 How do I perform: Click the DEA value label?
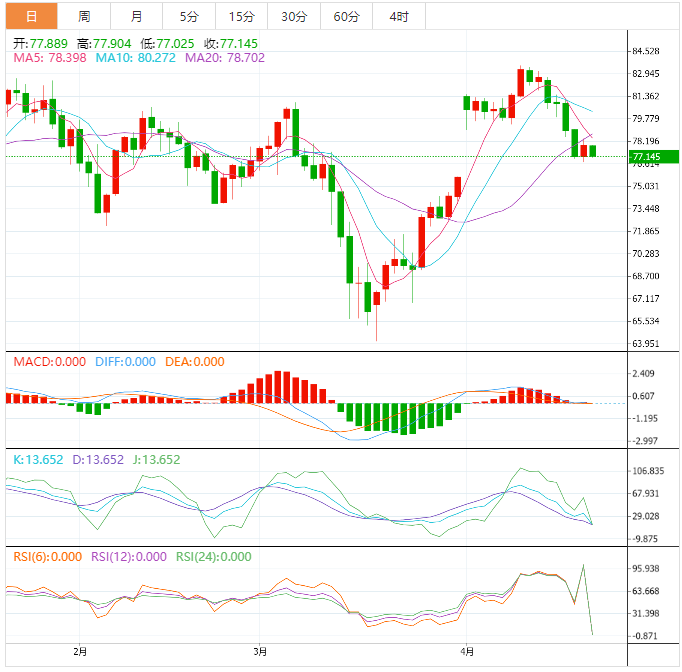click(195, 362)
